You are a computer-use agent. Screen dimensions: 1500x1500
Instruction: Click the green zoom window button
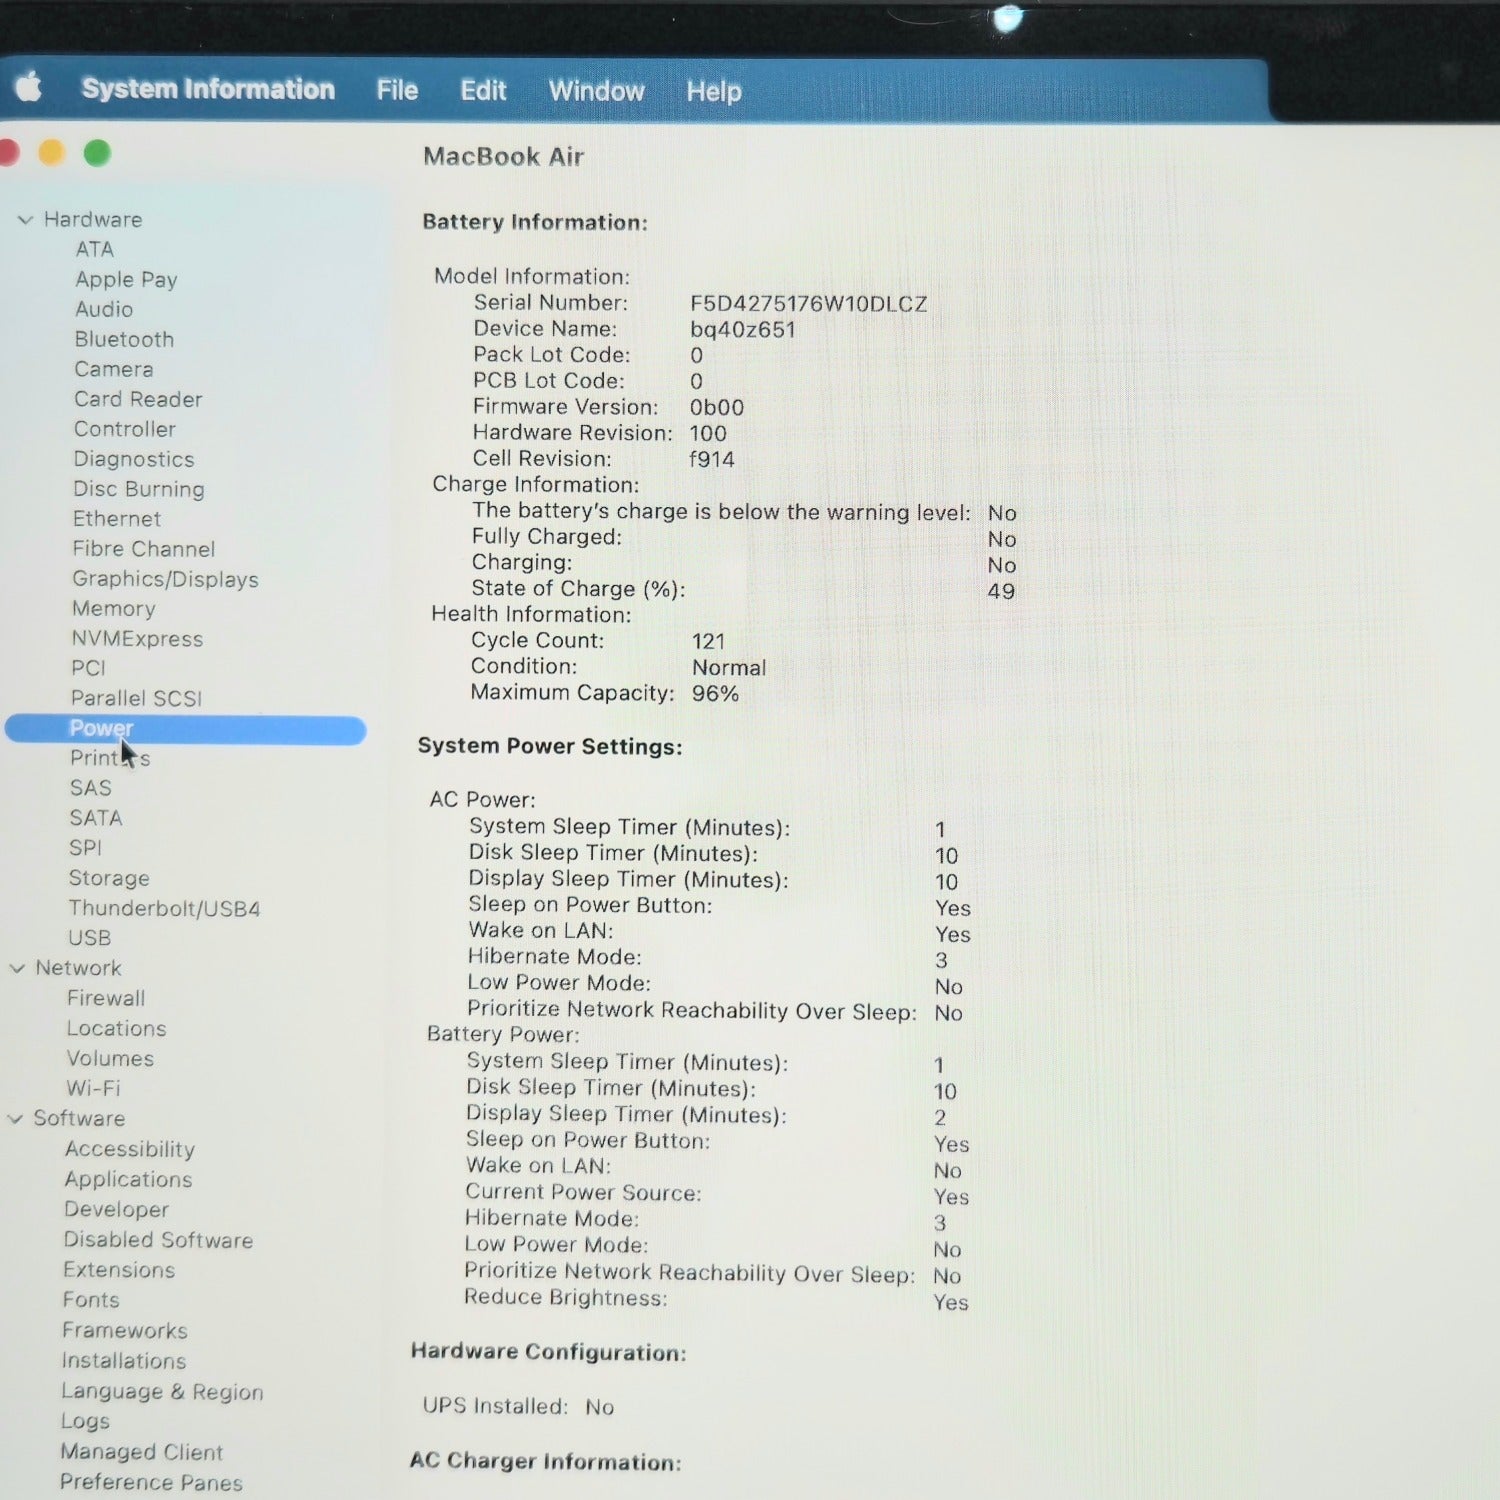(x=97, y=153)
